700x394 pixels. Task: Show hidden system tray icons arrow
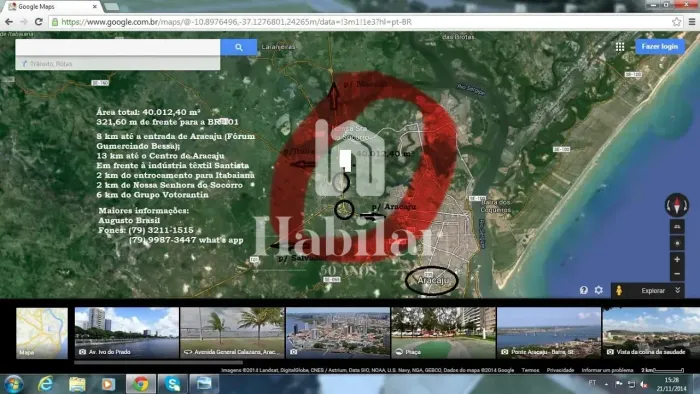[606, 384]
